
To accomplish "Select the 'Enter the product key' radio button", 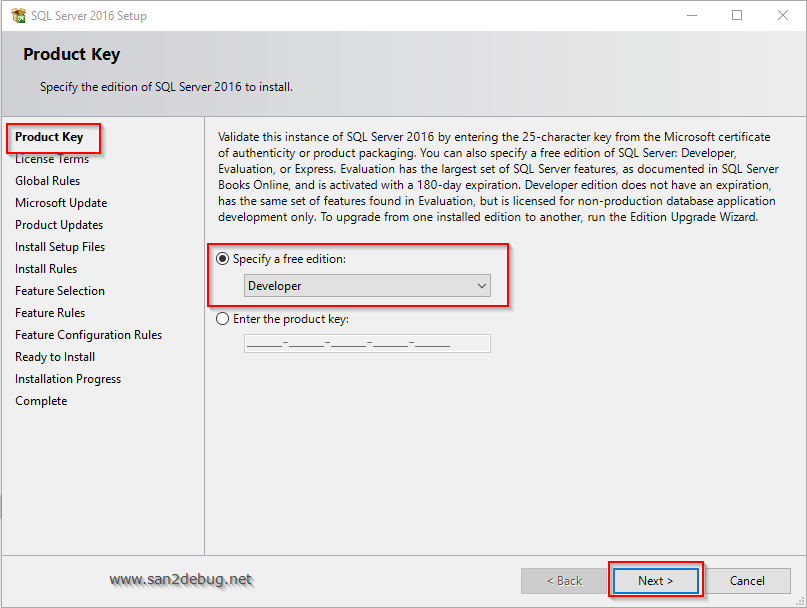I will 222,319.
